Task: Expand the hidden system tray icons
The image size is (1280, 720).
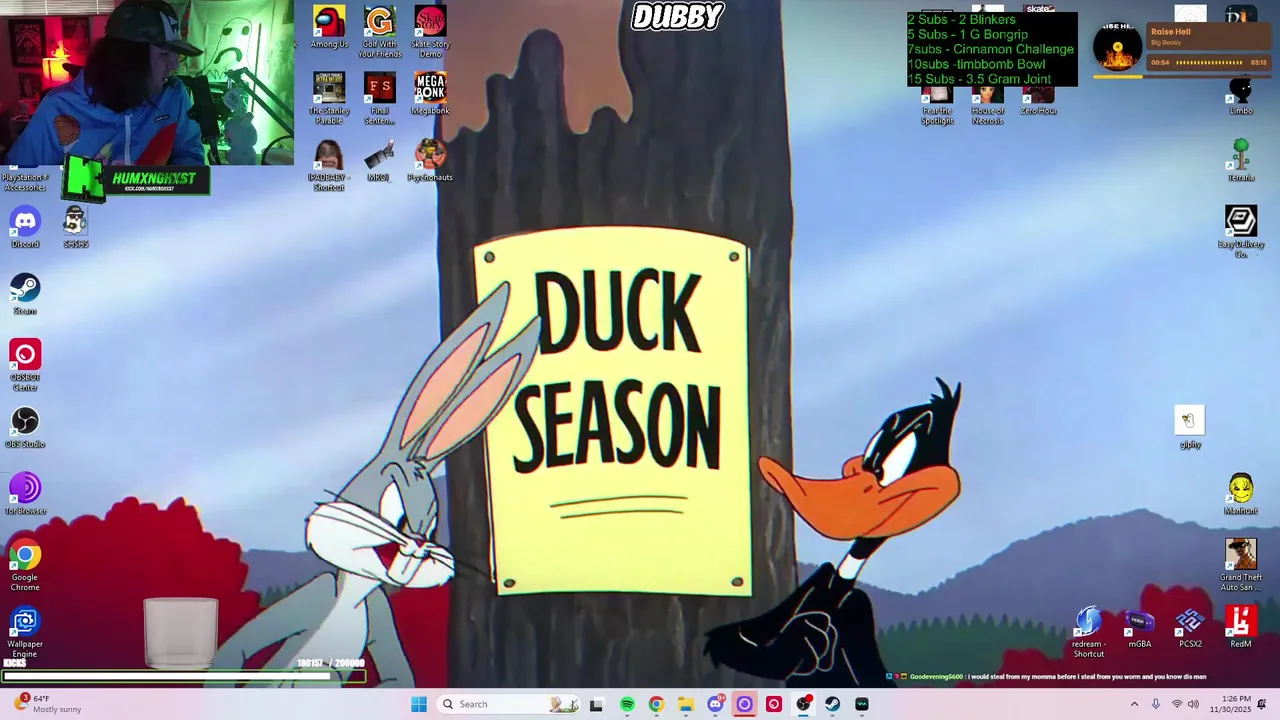Action: (x=1134, y=704)
